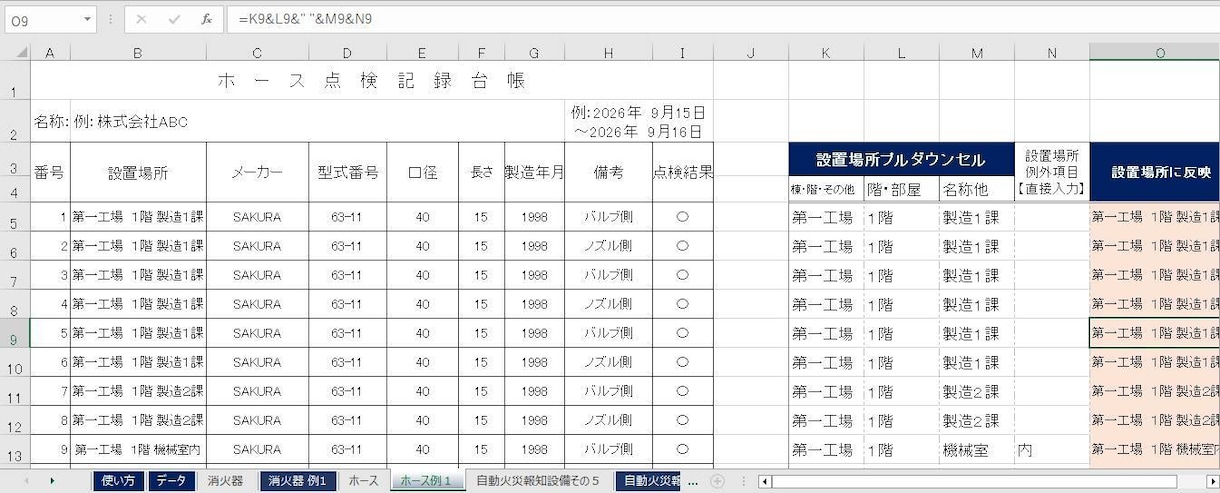Select column header K

coord(826,53)
